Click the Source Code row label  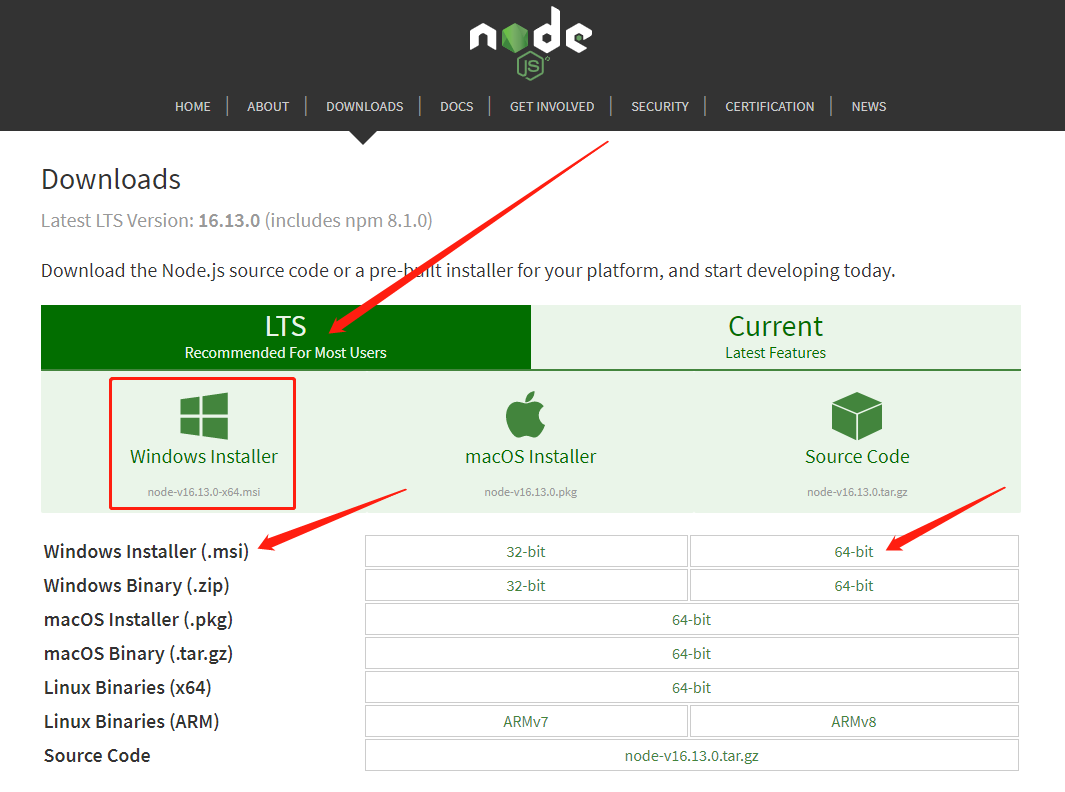pos(97,755)
